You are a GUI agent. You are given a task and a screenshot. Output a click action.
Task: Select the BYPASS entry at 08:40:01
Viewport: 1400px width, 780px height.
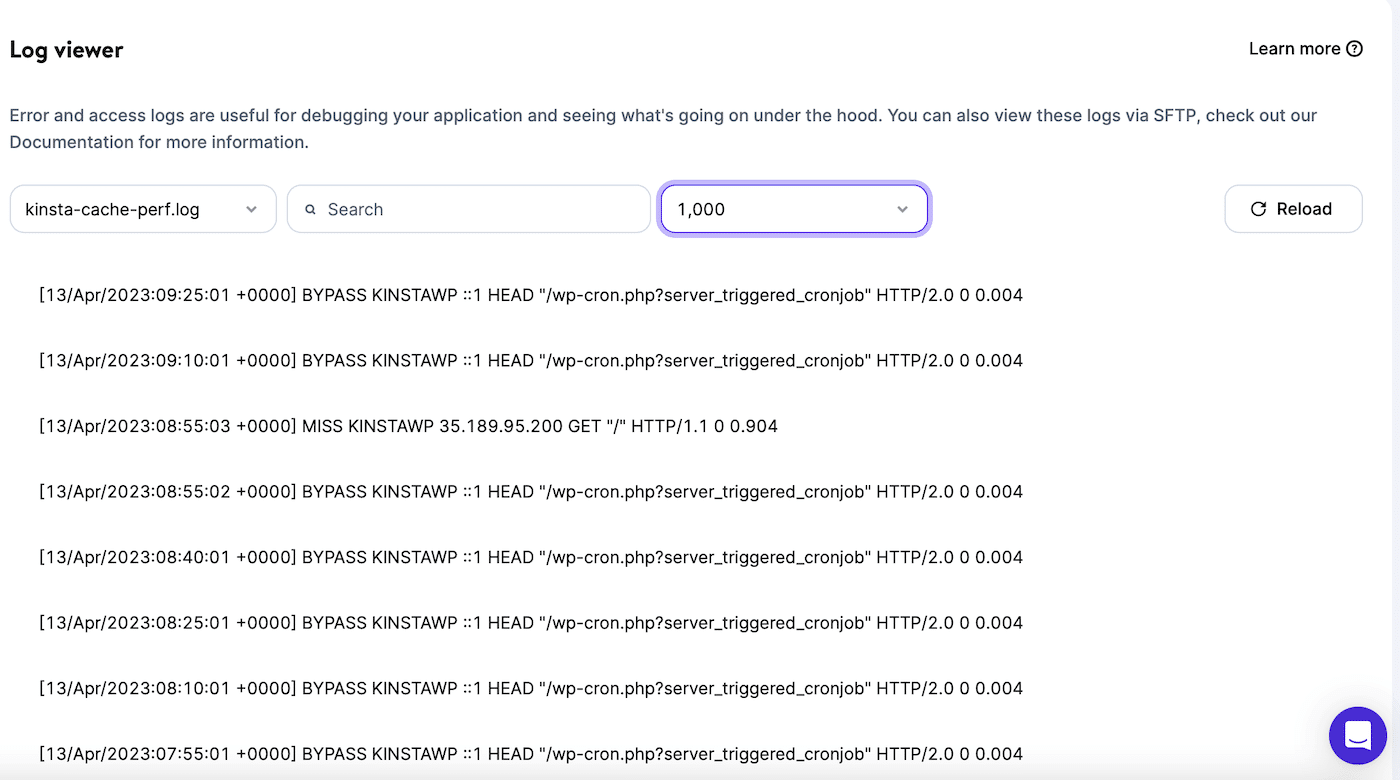click(x=530, y=557)
